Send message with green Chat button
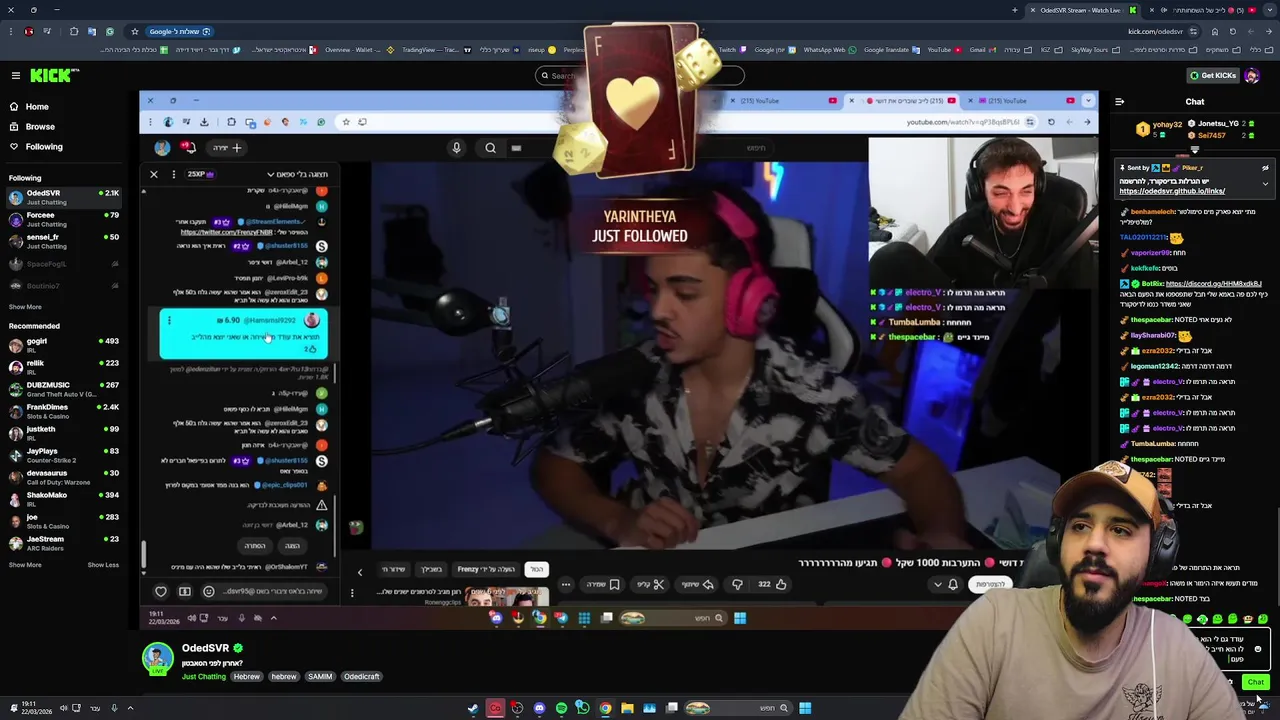This screenshot has width=1280, height=720. click(x=1255, y=682)
